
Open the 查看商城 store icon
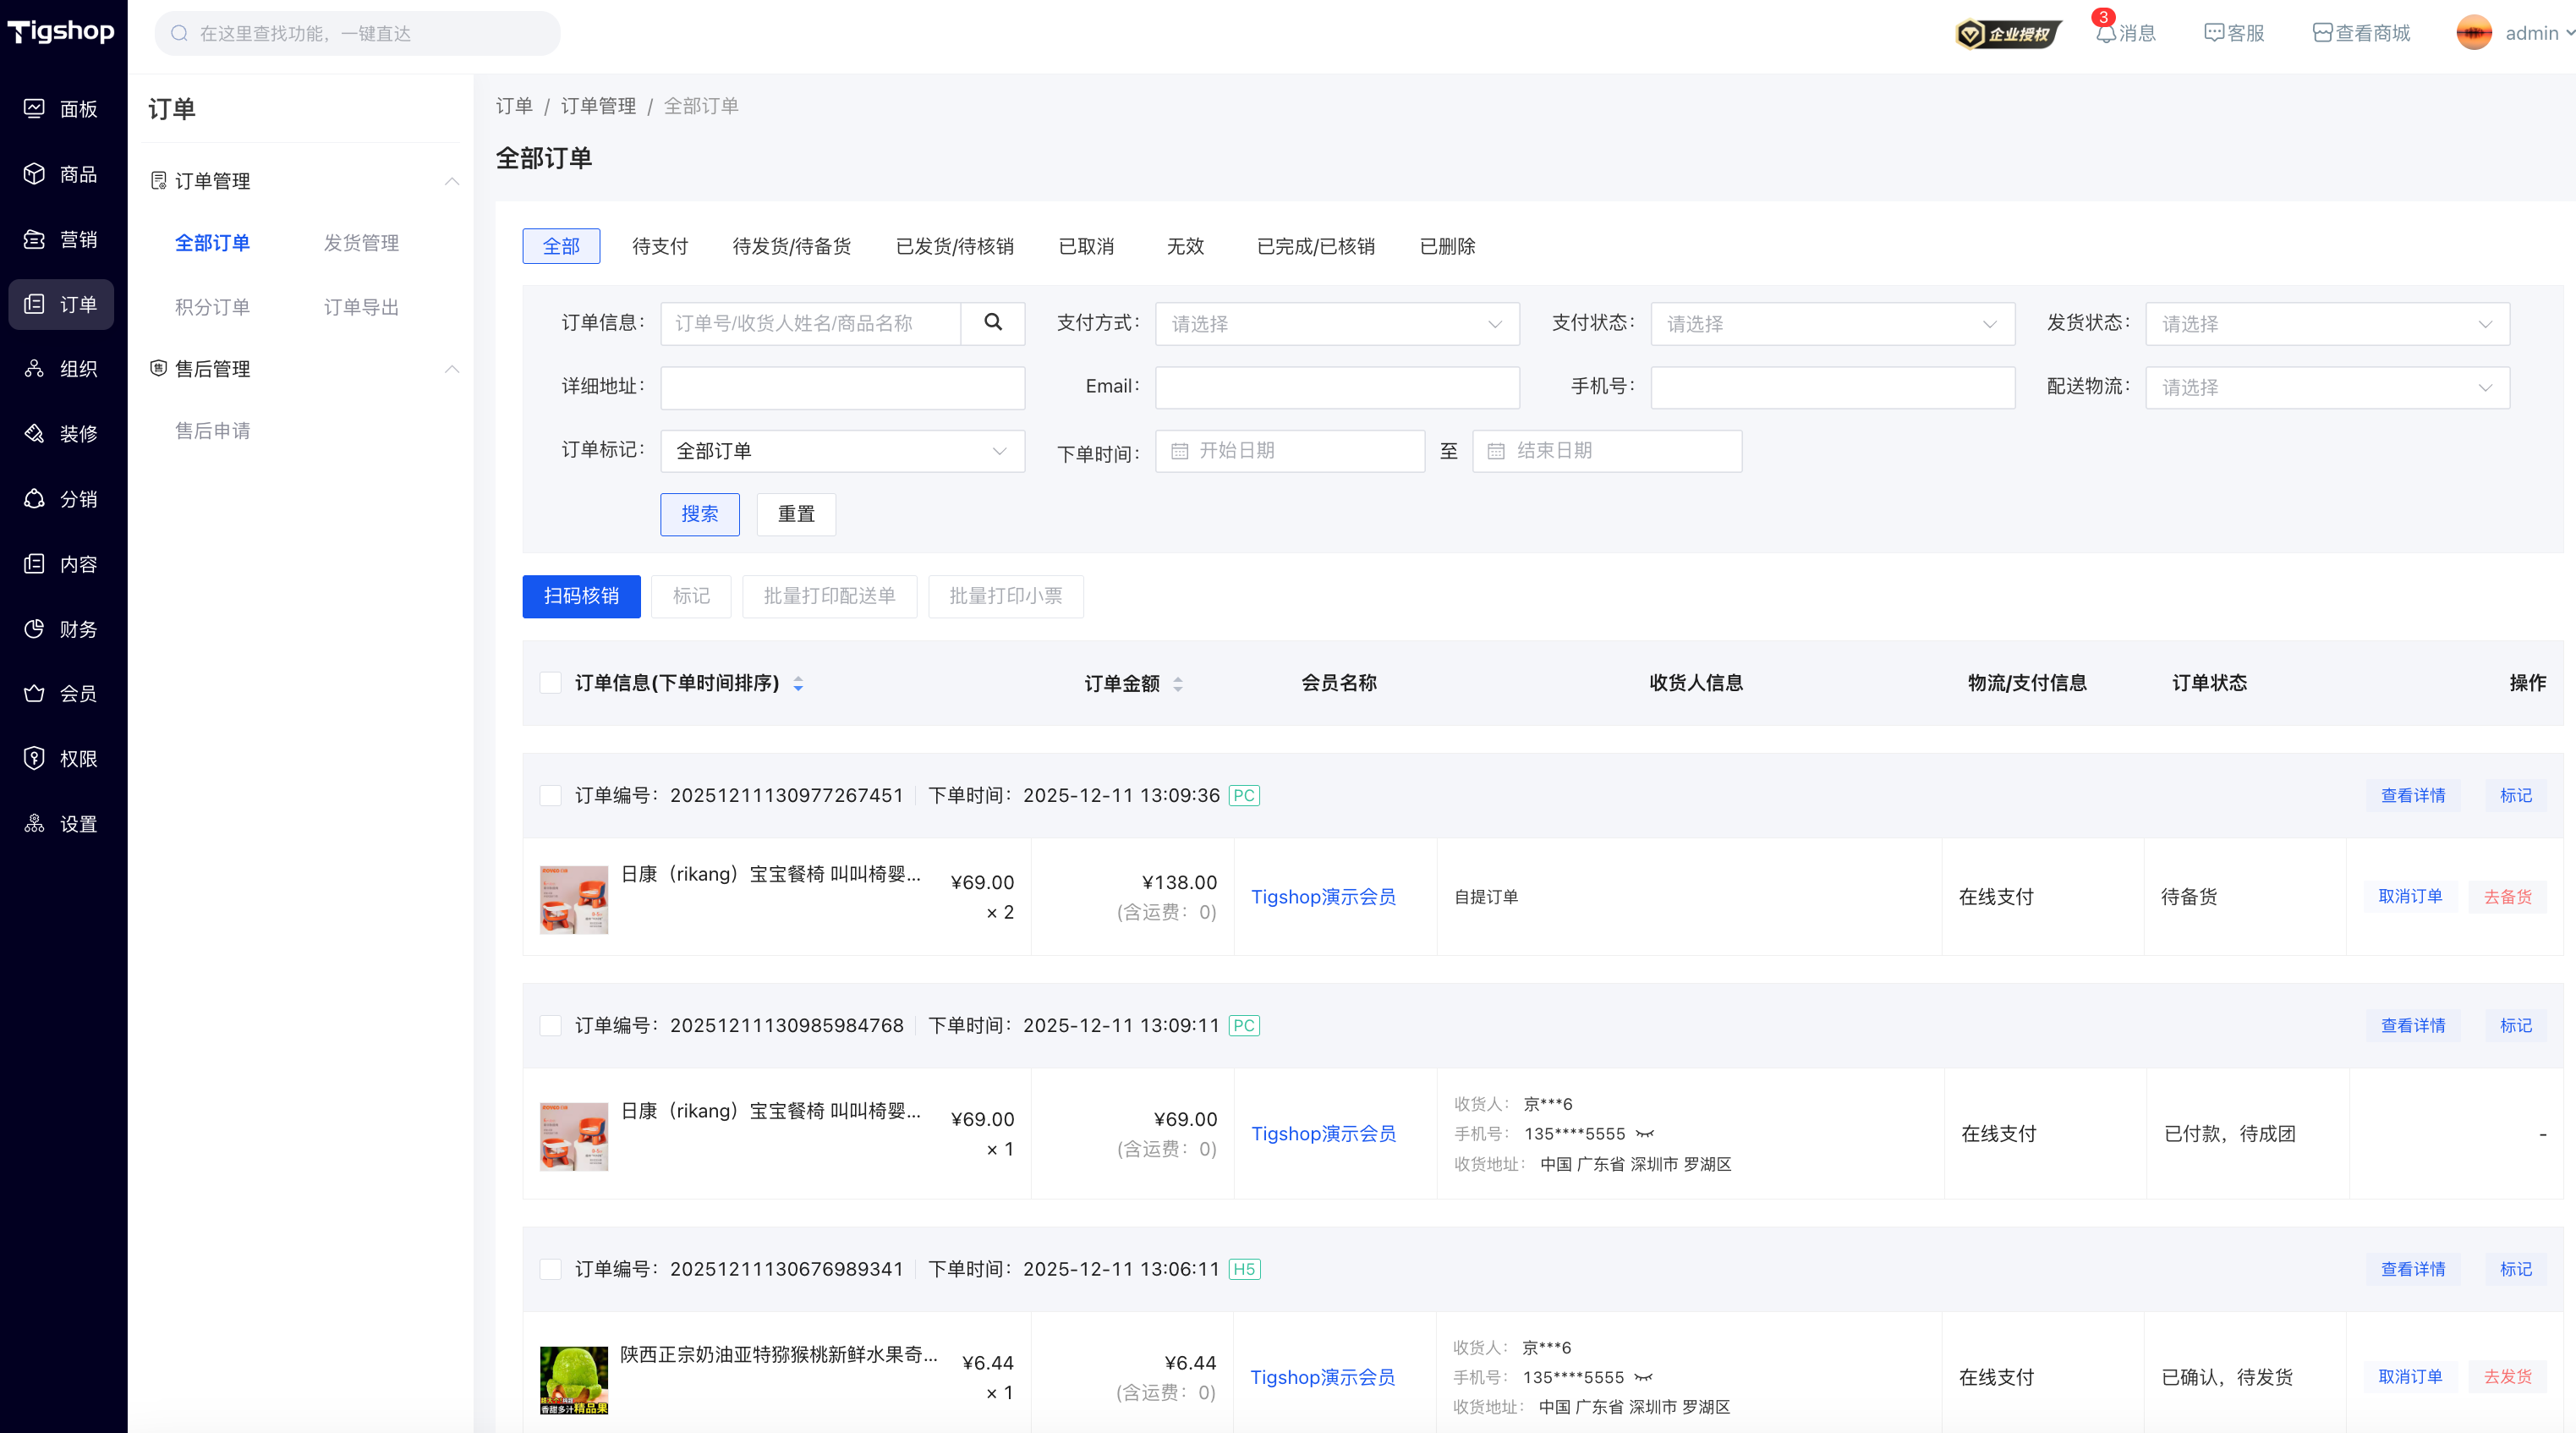pyautogui.click(x=2322, y=33)
